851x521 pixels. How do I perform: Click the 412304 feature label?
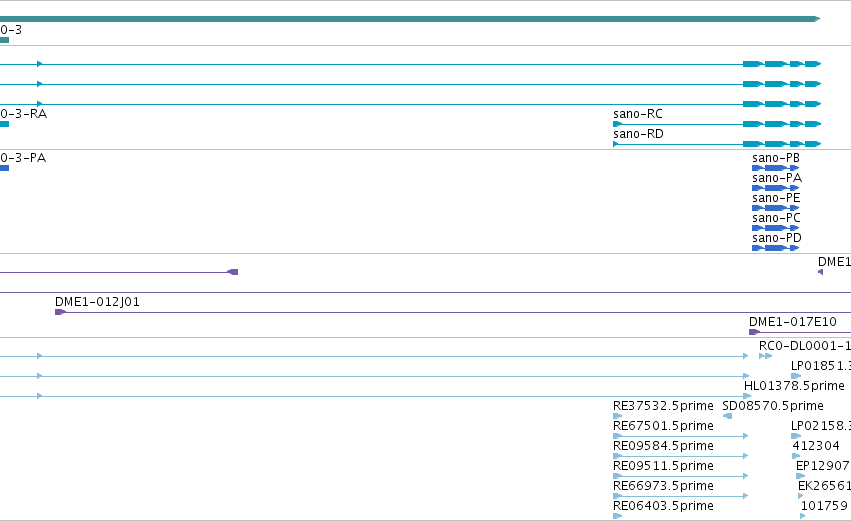(x=816, y=446)
